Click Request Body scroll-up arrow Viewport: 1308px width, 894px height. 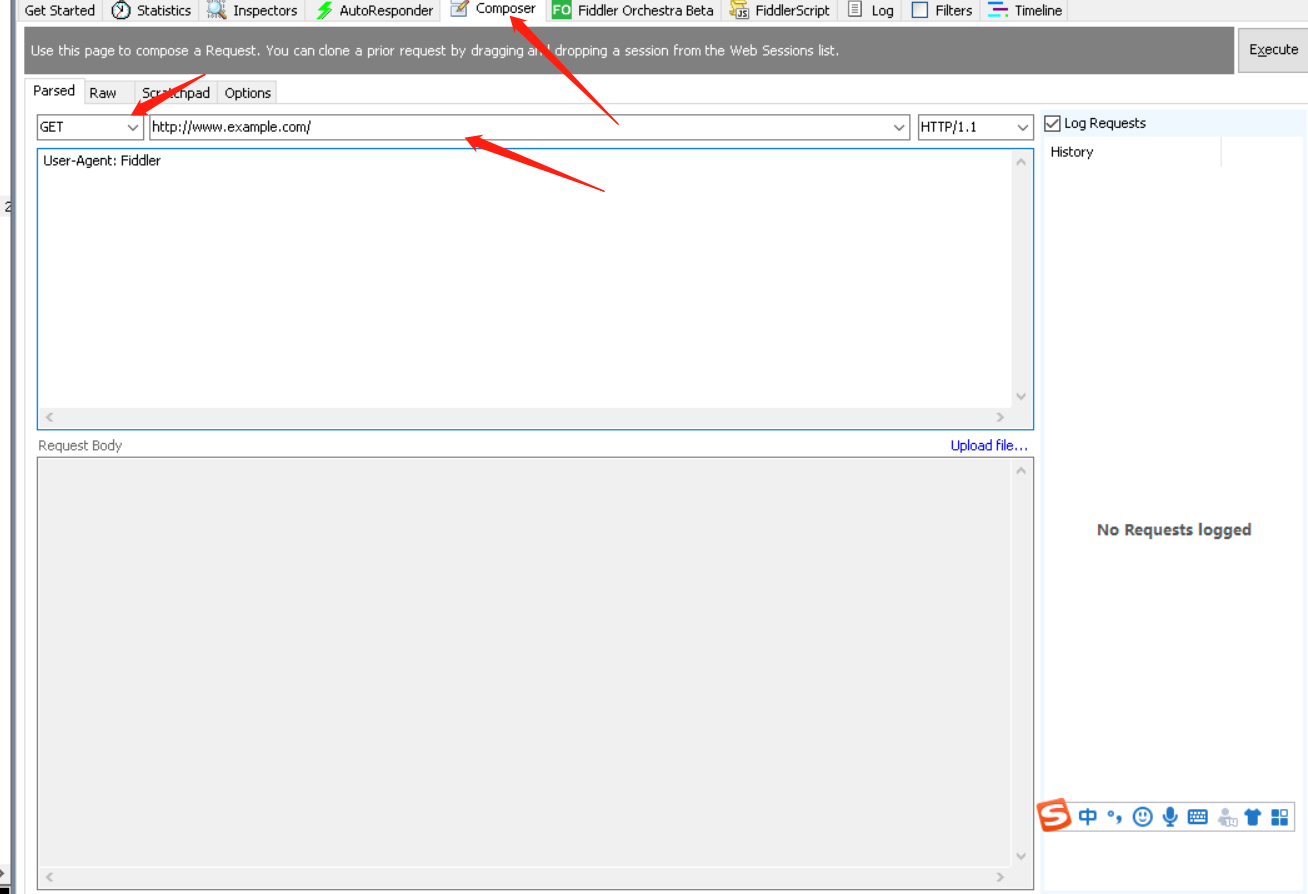point(1021,470)
